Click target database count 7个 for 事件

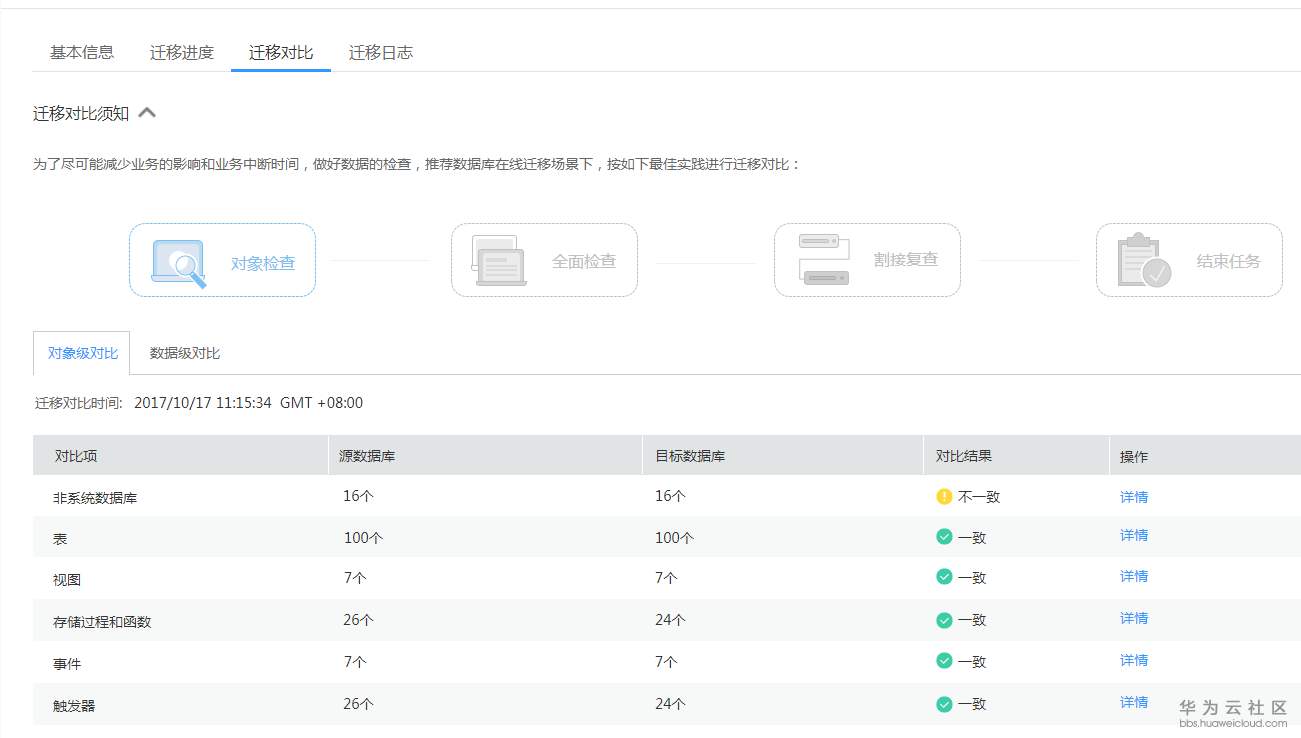click(667, 662)
